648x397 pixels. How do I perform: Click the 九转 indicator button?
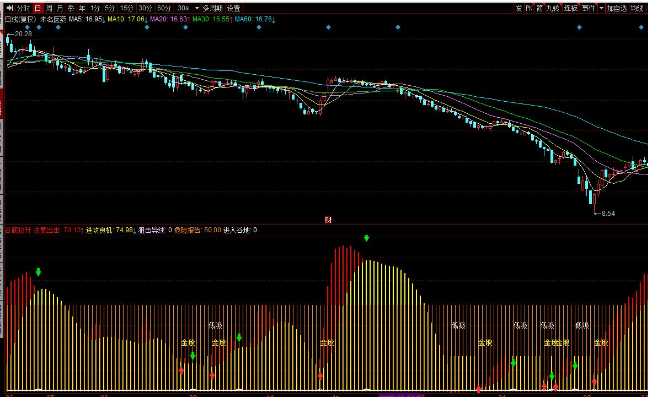[x=553, y=8]
